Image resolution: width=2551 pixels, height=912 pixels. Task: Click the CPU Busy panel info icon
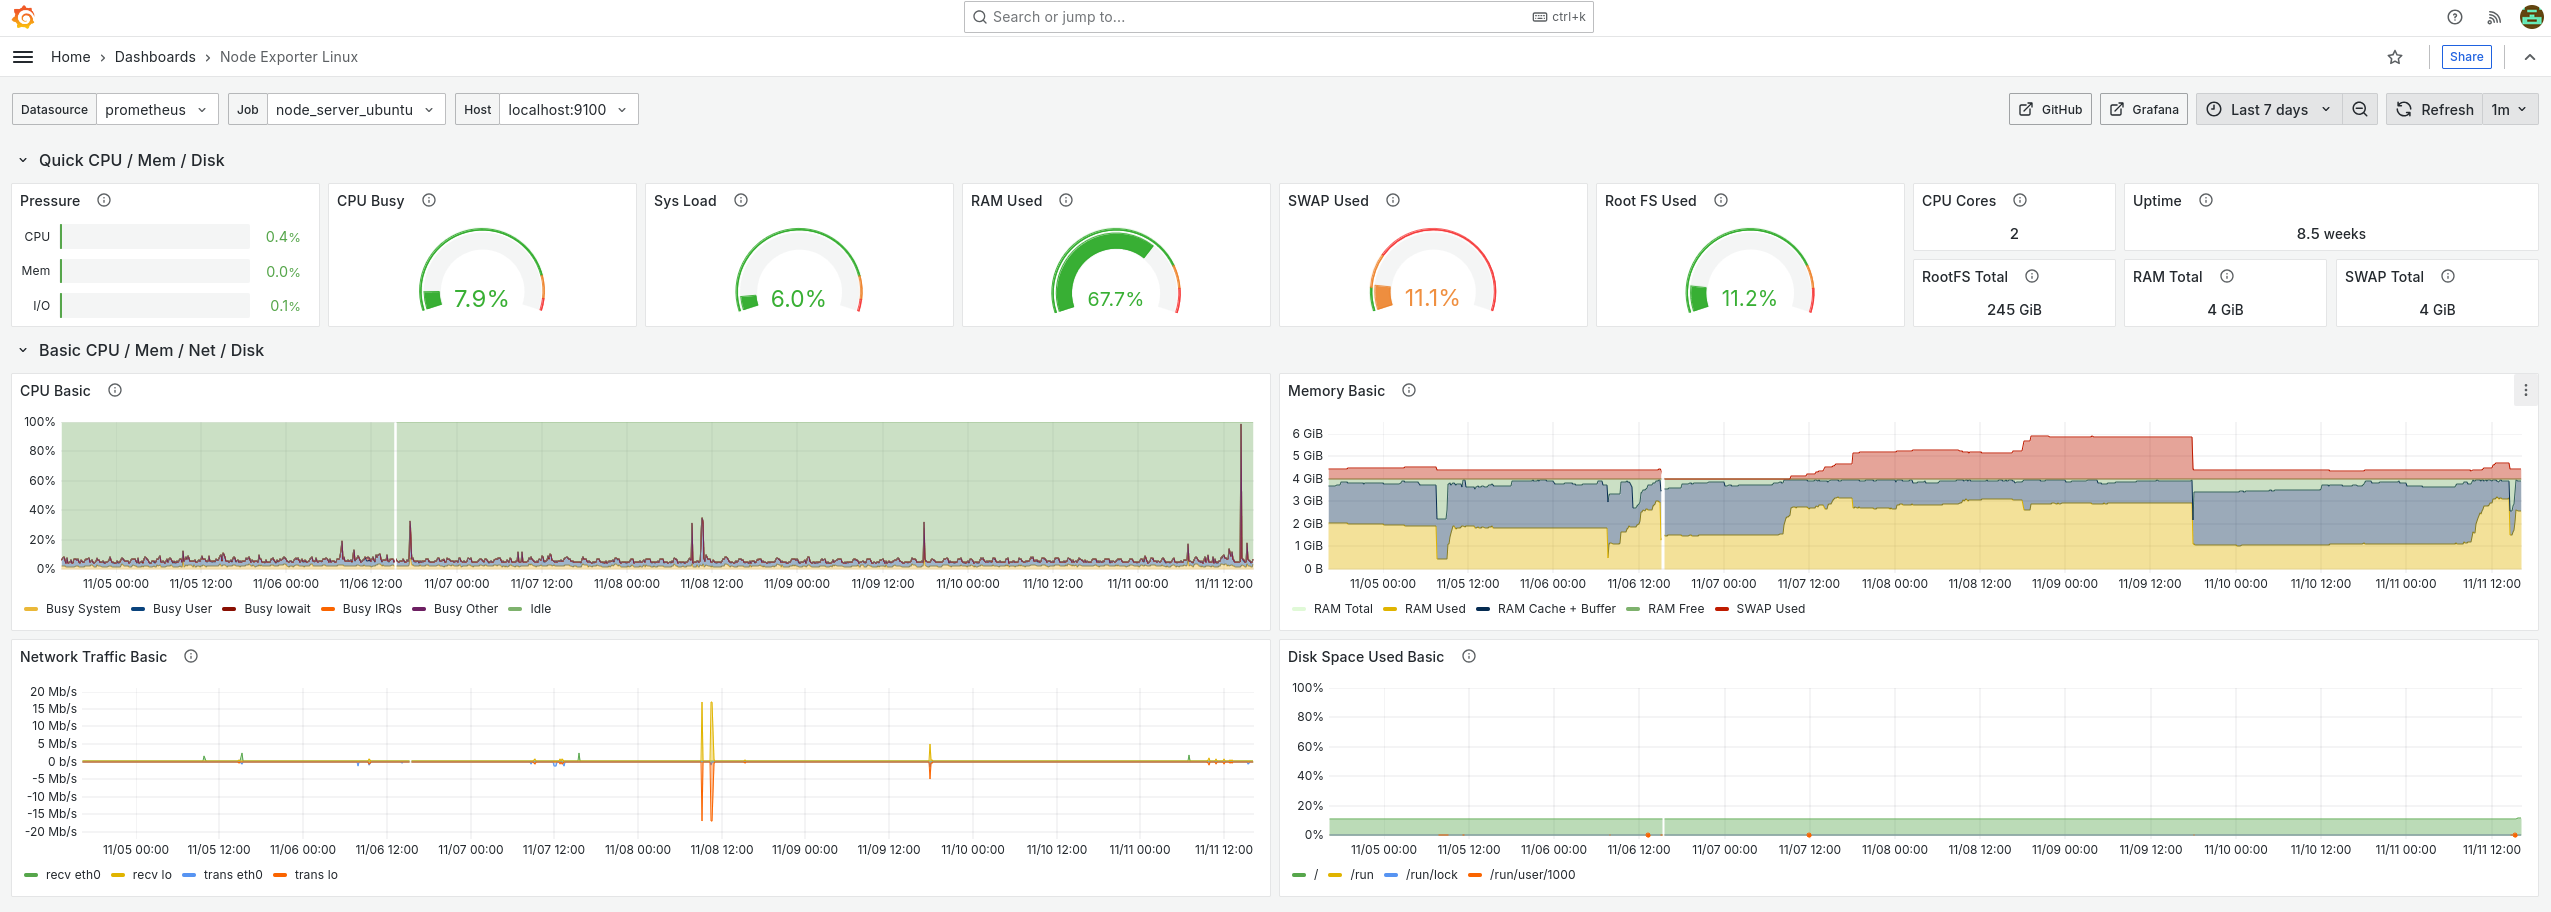coord(429,200)
